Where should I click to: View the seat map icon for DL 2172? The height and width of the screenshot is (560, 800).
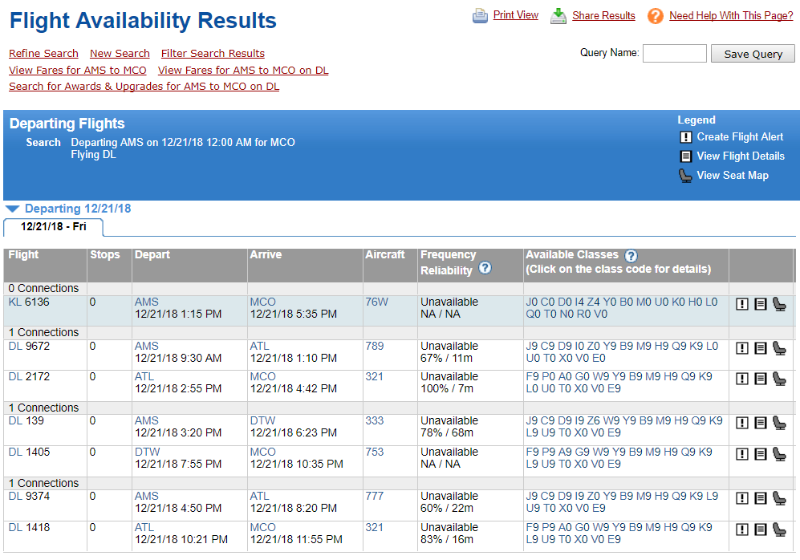[779, 379]
